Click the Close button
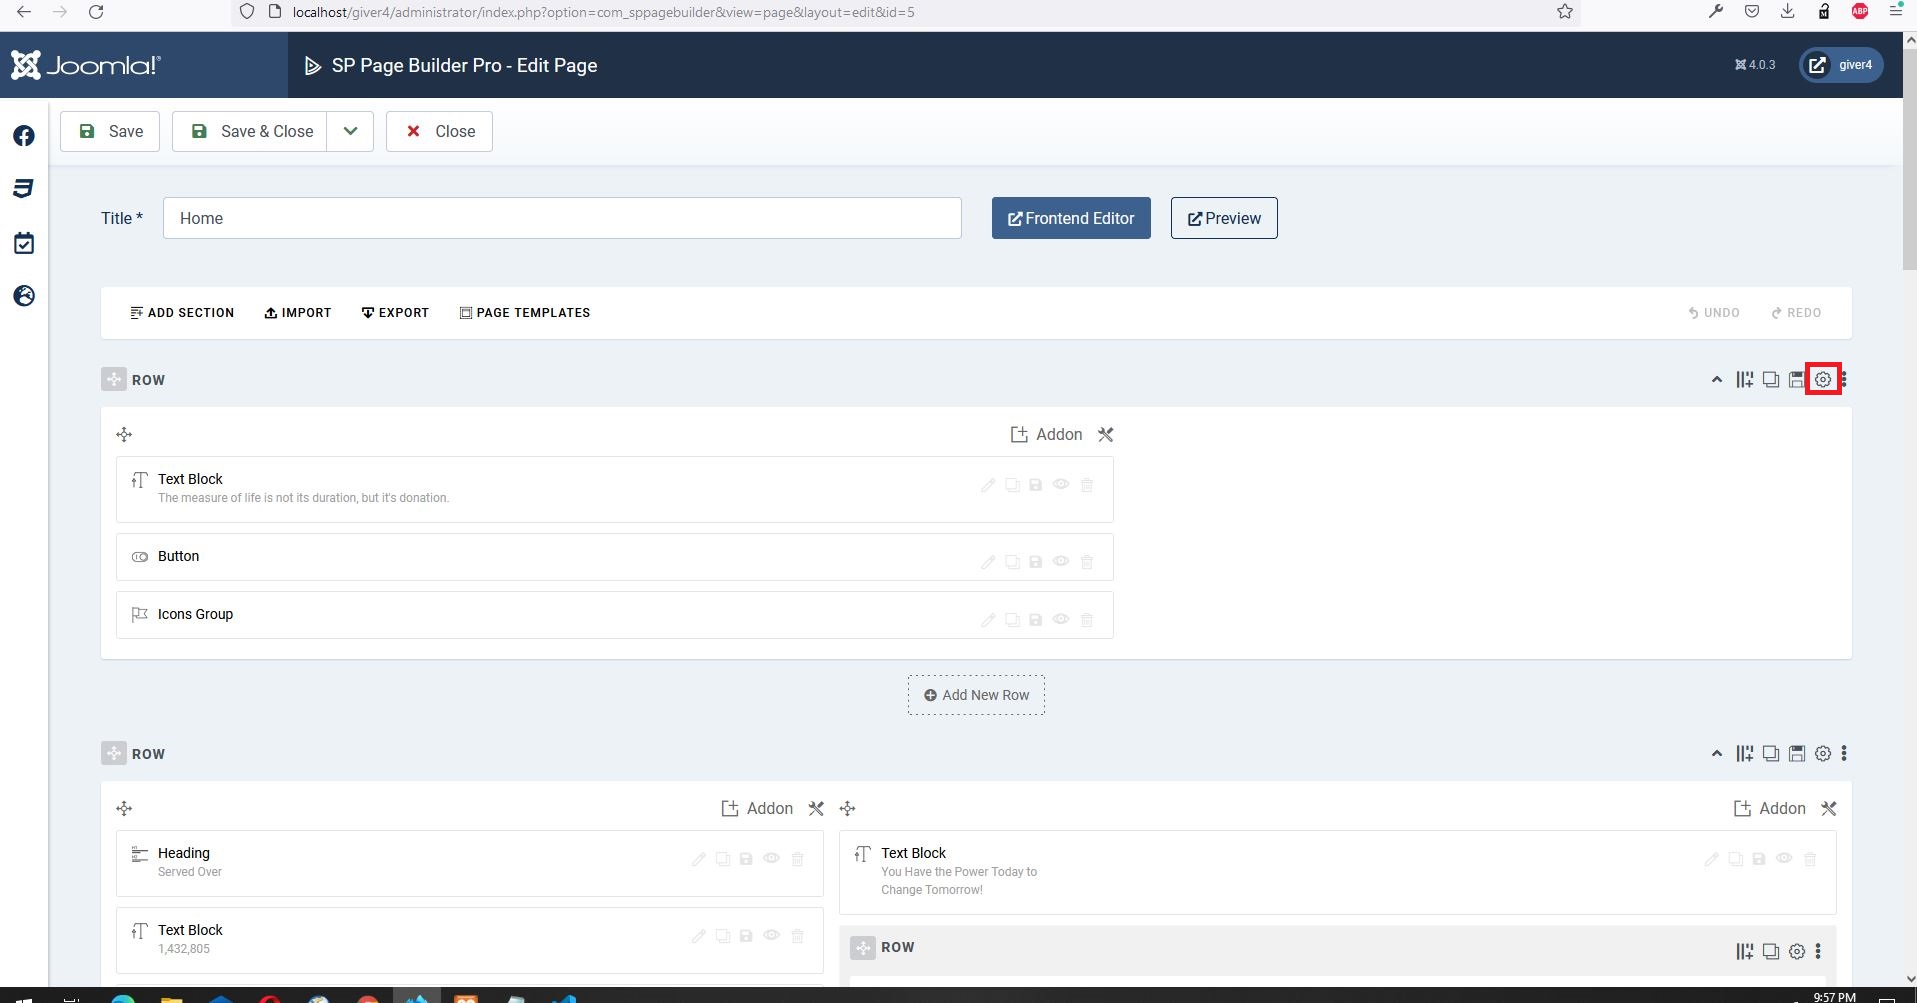This screenshot has height=1003, width=1917. (x=439, y=132)
